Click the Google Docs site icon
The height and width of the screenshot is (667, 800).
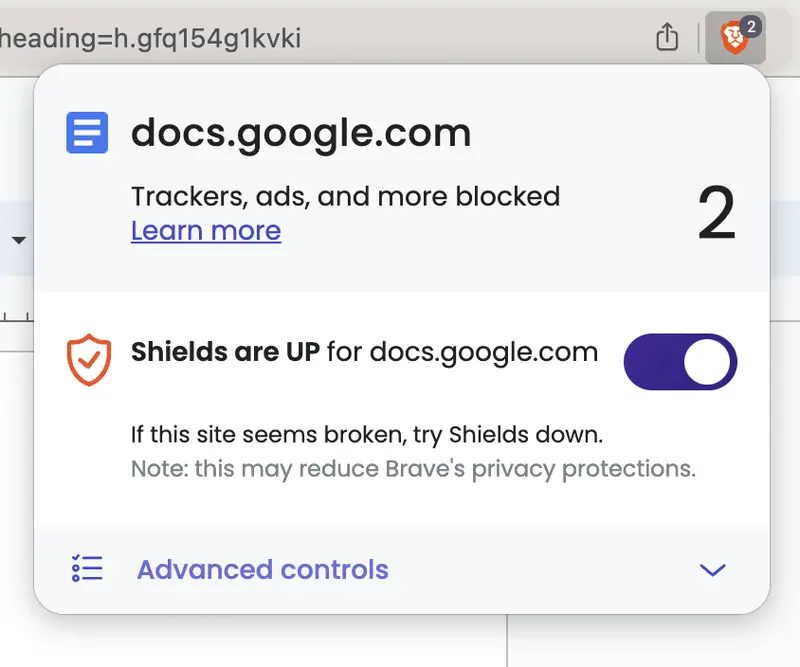pos(87,133)
